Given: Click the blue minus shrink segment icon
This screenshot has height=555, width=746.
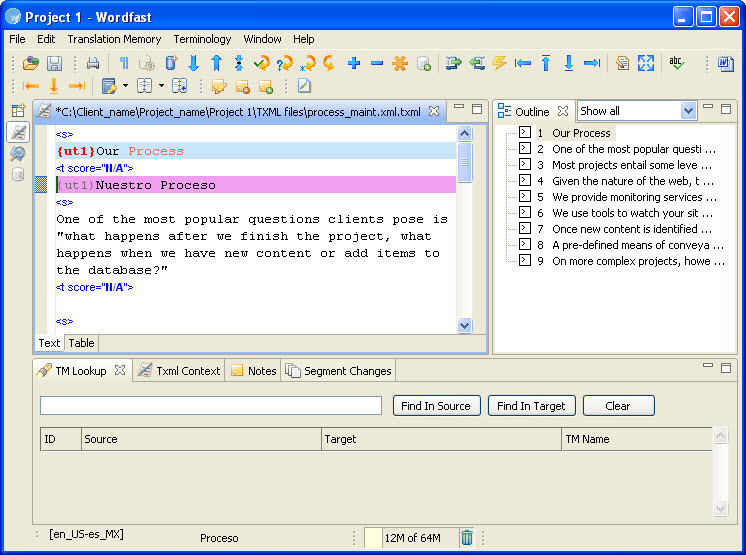Looking at the screenshot, I should tap(377, 63).
